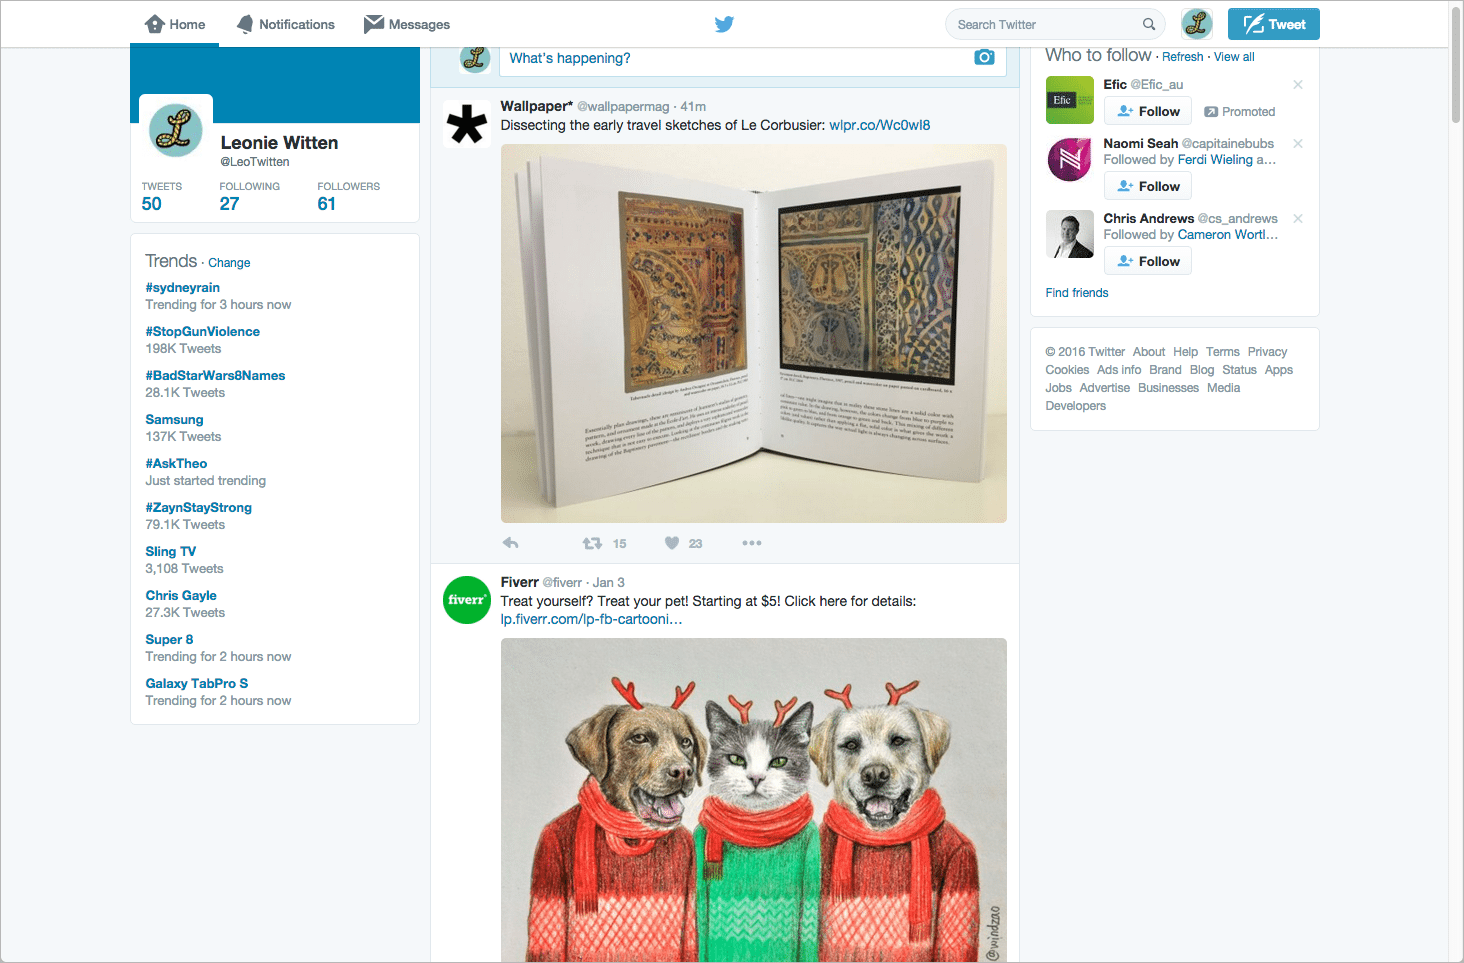
Task: Dismiss Chris Andrews follow suggestion
Action: tap(1298, 219)
